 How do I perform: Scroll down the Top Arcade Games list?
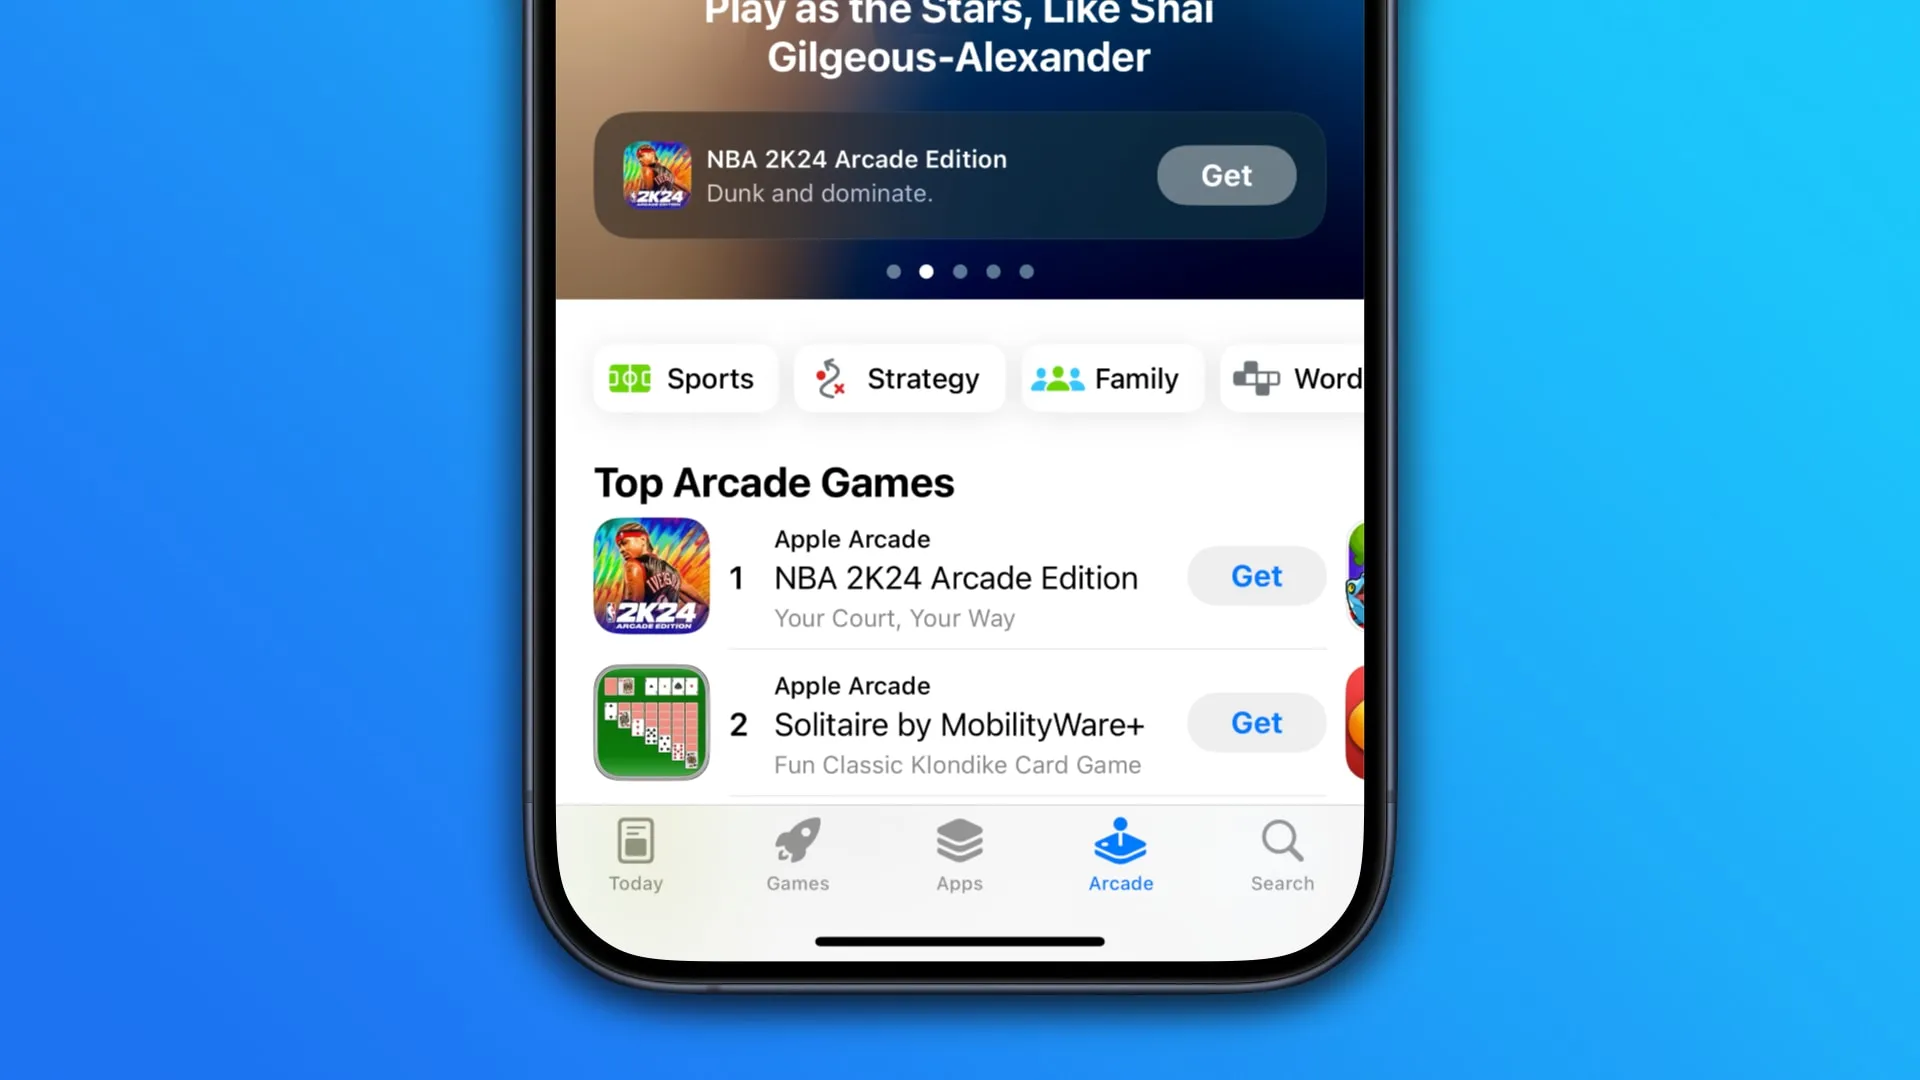point(960,646)
